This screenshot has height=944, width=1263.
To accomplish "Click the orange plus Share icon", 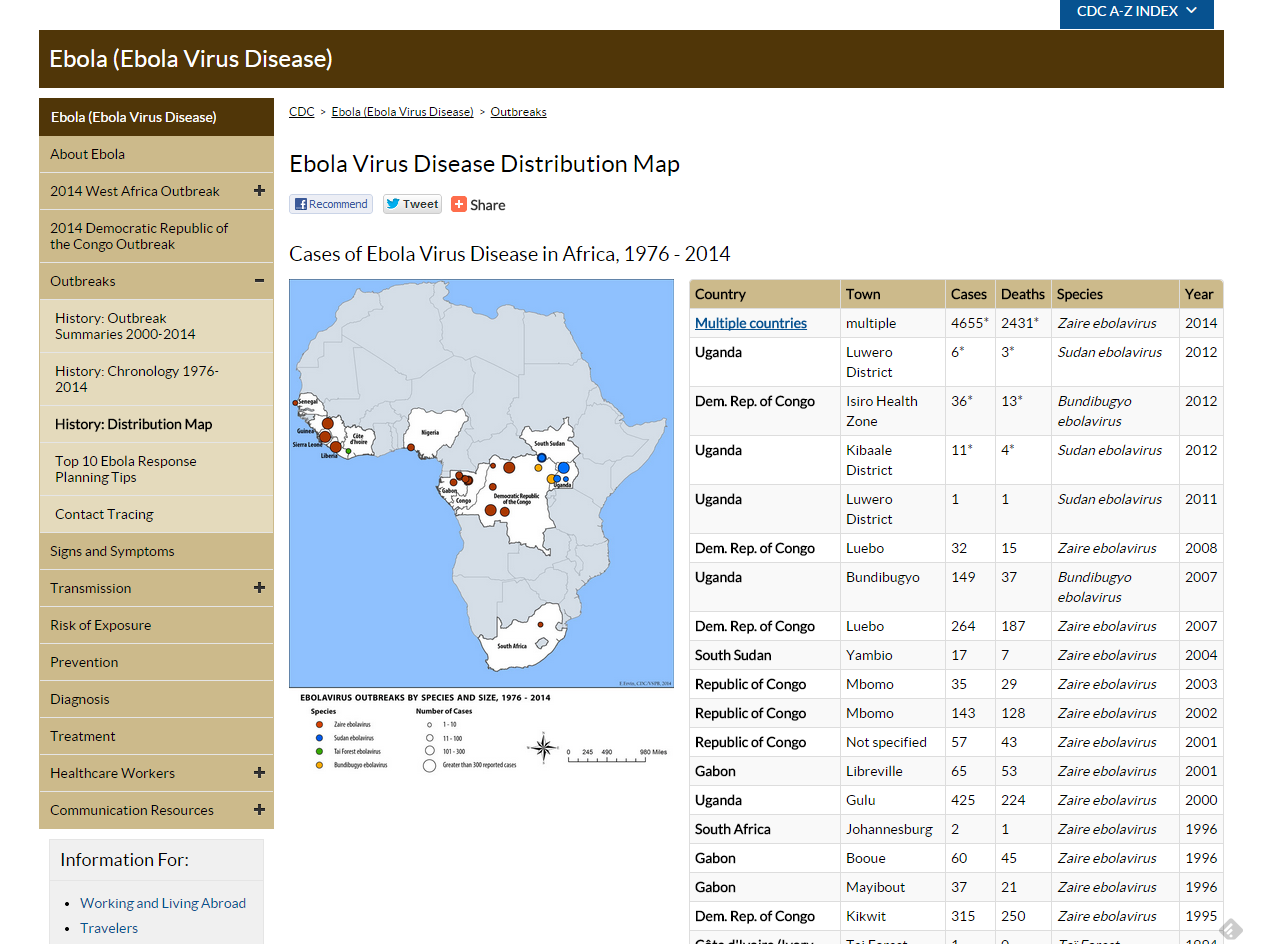I will point(459,204).
